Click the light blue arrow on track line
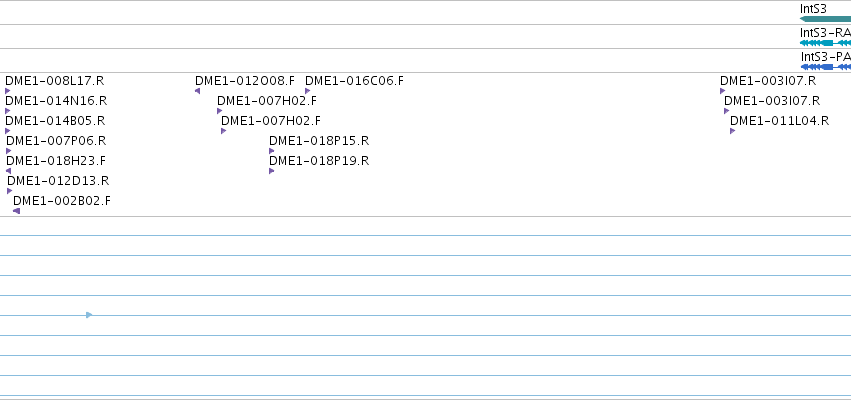851x400 pixels. pyautogui.click(x=90, y=315)
